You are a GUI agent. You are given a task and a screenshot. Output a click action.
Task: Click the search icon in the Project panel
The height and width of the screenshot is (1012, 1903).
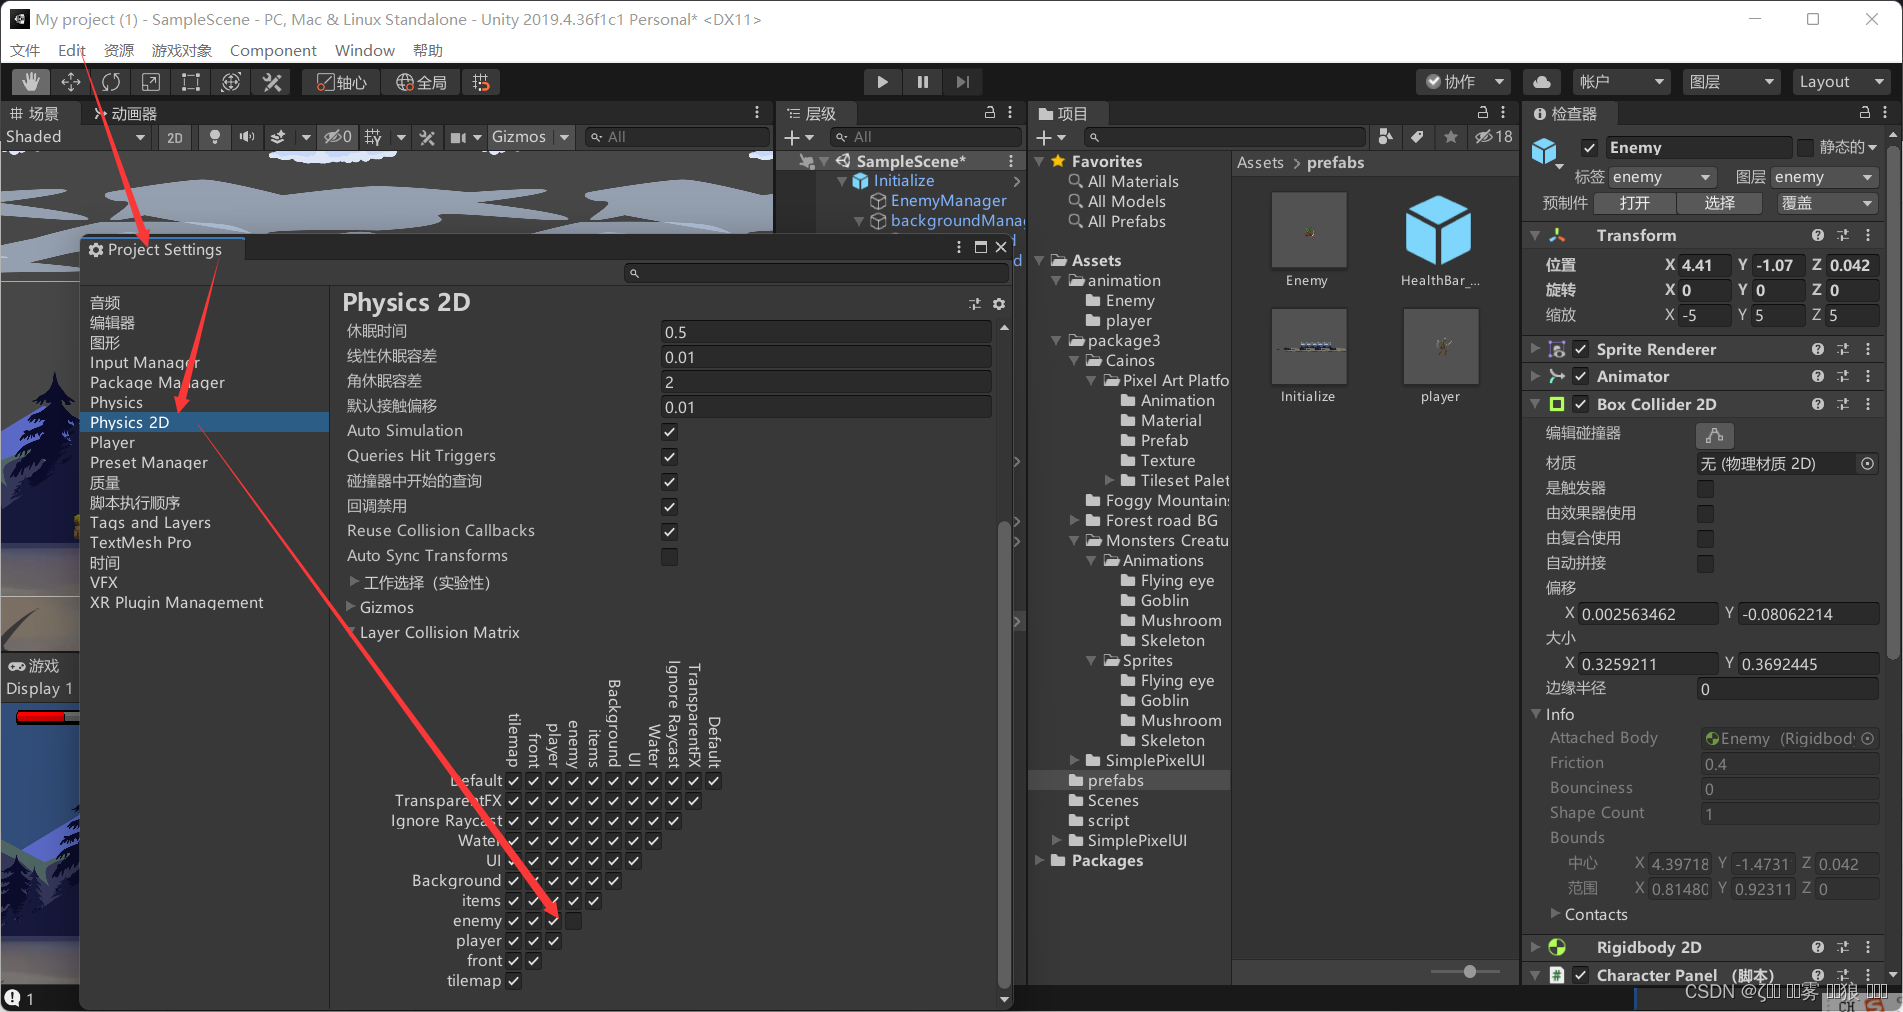click(x=1094, y=137)
